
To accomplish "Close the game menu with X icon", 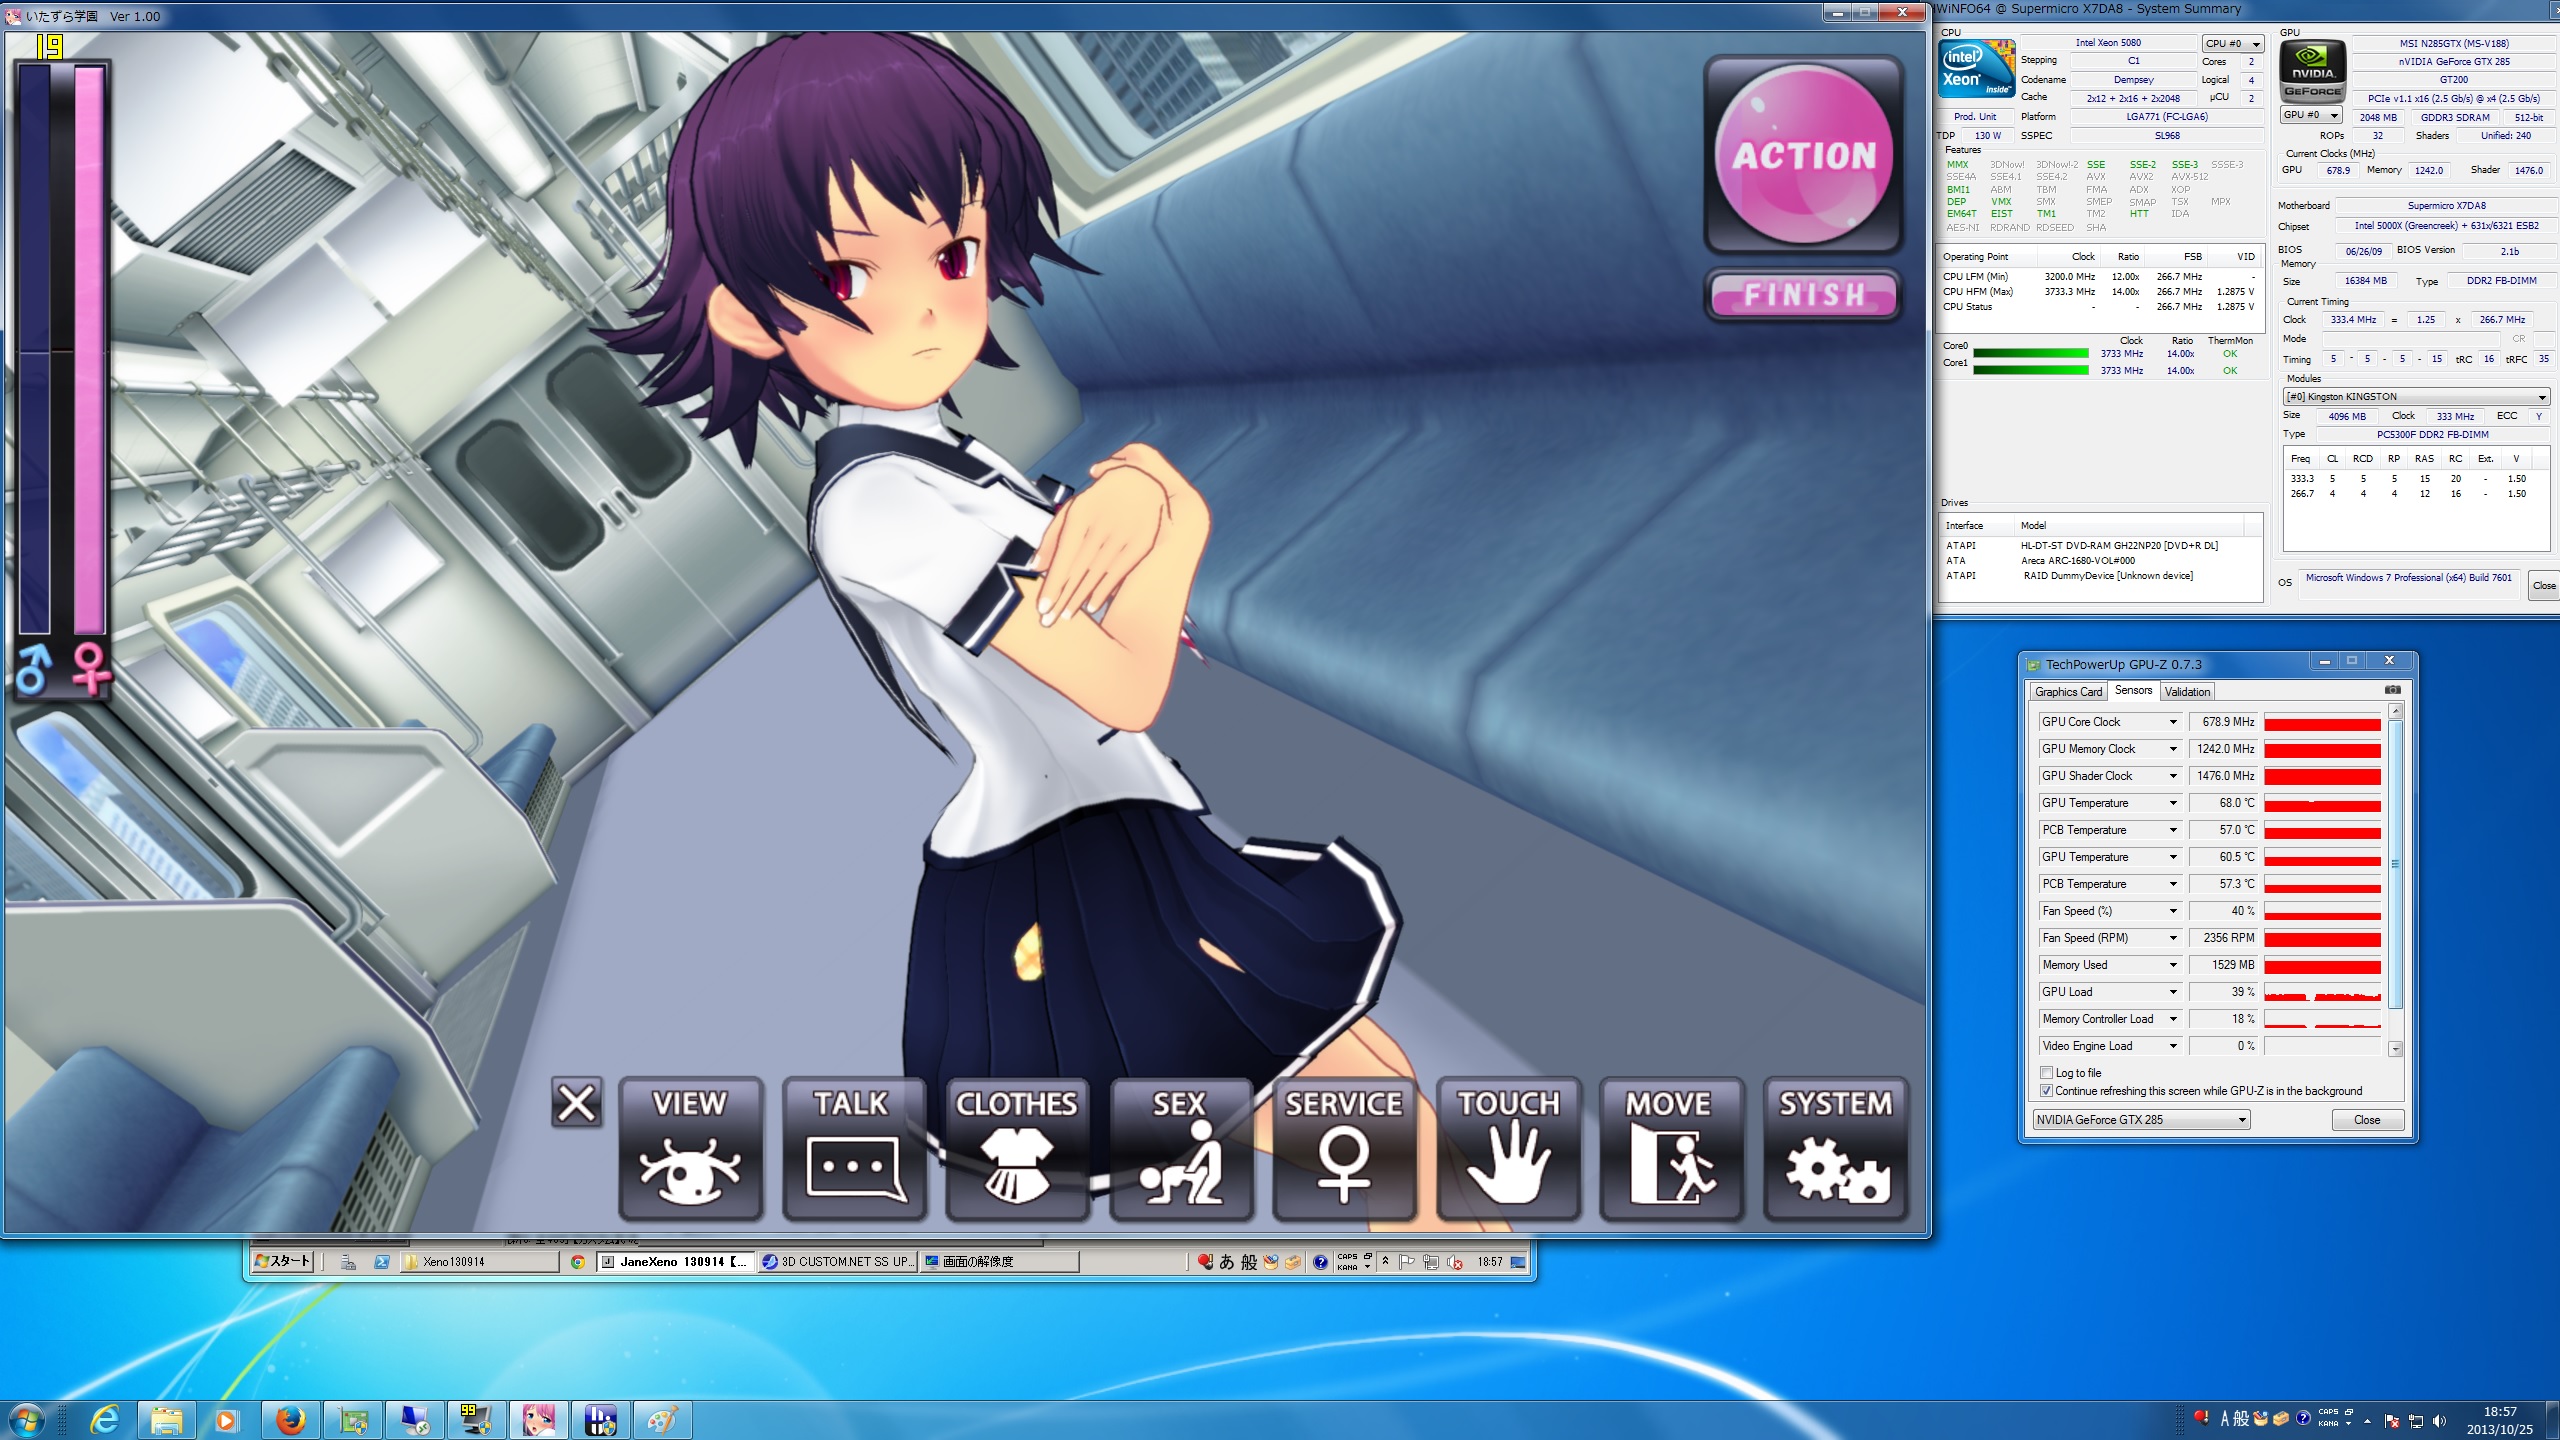I will (x=577, y=1103).
